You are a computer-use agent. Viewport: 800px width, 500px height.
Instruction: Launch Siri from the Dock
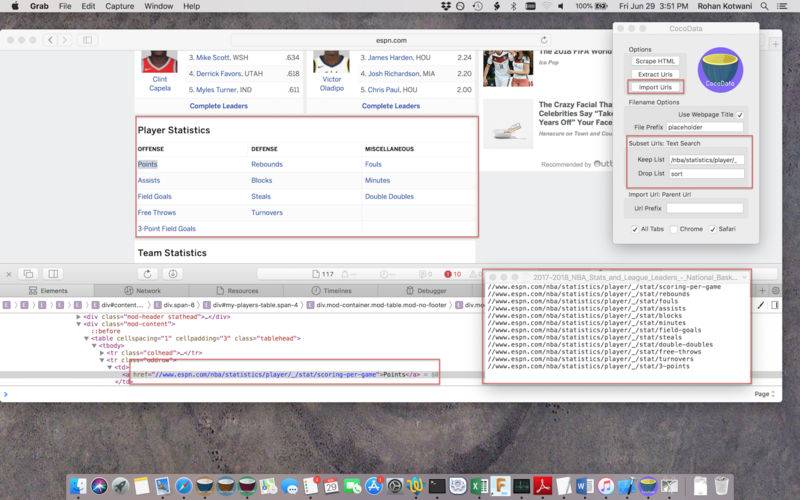click(x=99, y=486)
